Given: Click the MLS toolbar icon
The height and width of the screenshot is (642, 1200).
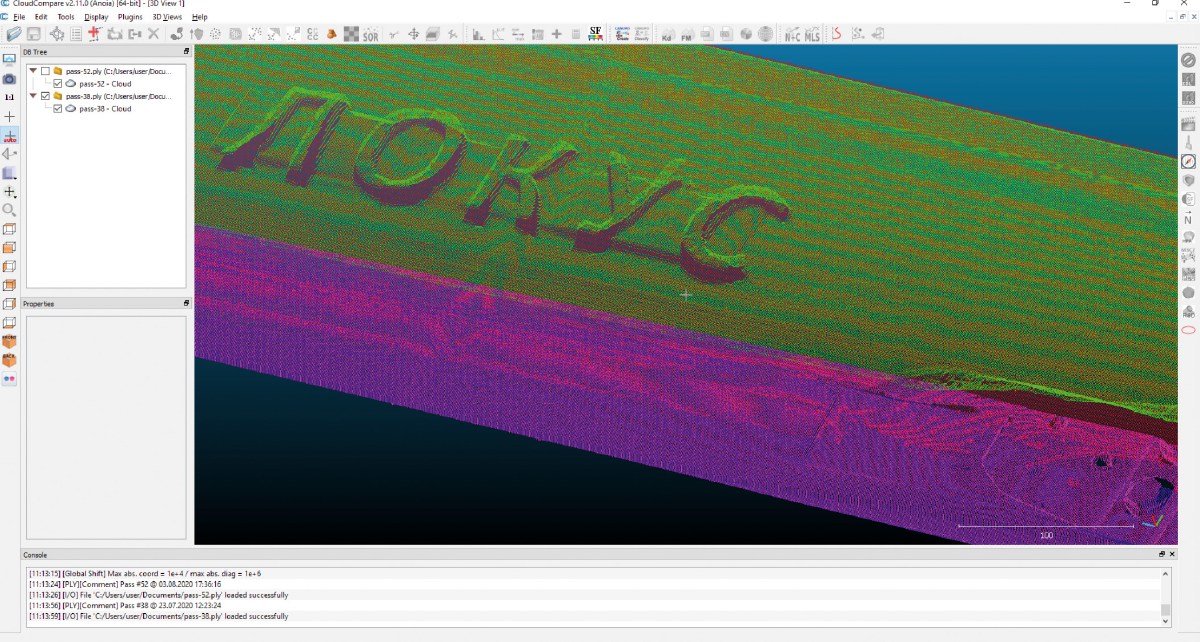Looking at the screenshot, I should (x=812, y=35).
